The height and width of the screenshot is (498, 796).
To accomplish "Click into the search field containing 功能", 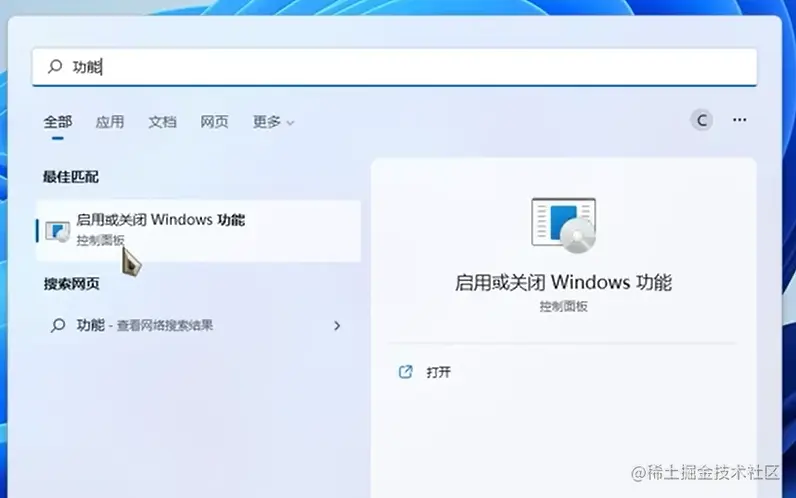I will 394,67.
